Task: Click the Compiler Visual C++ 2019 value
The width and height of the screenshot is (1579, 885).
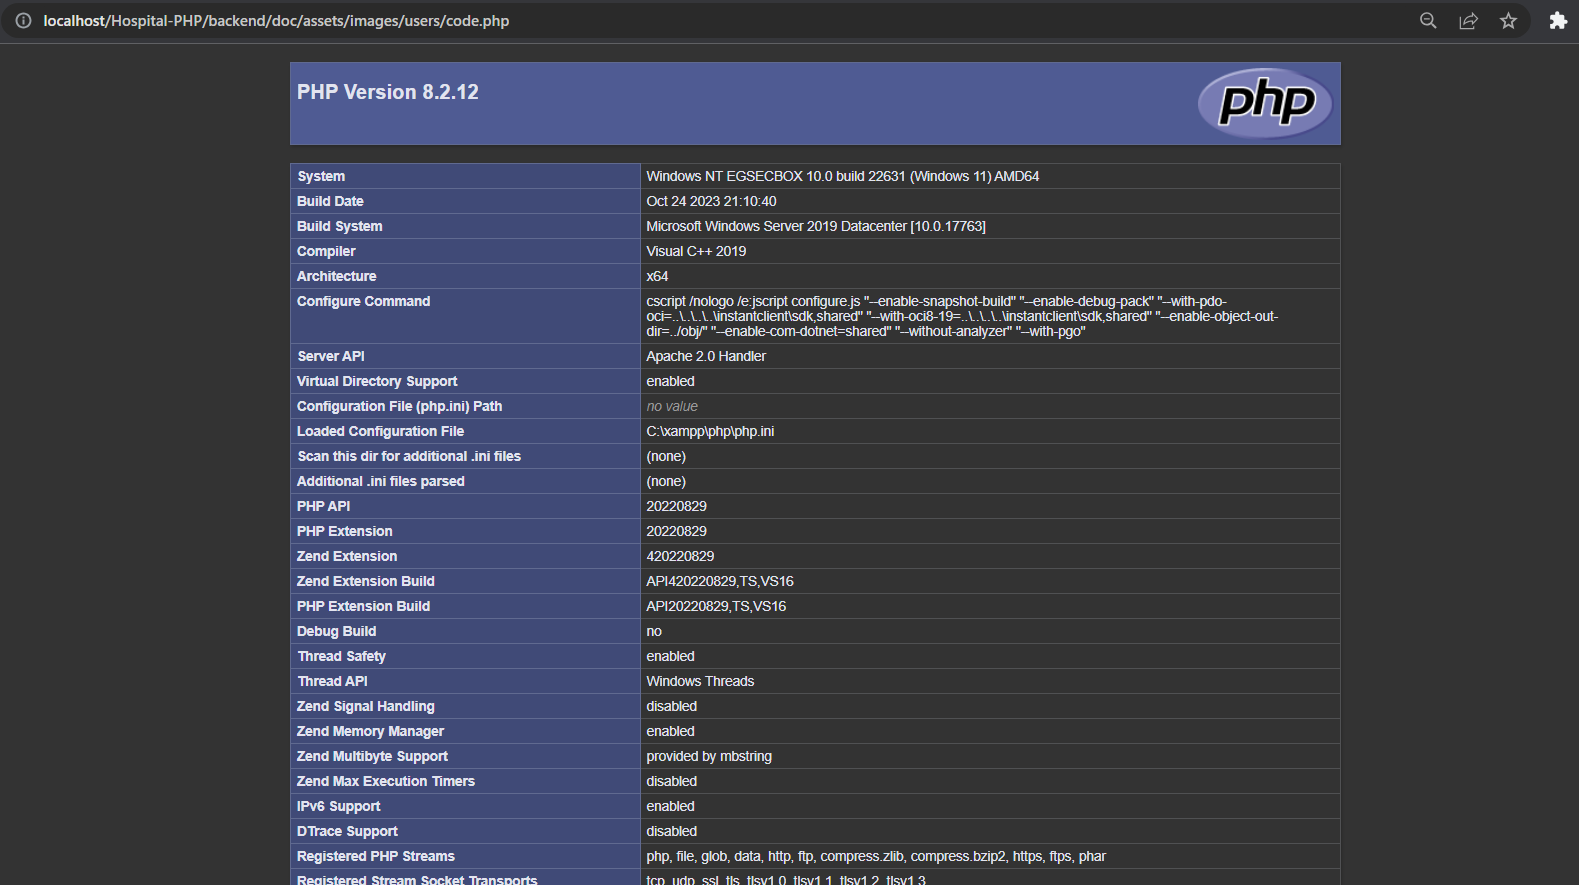Action: [696, 251]
